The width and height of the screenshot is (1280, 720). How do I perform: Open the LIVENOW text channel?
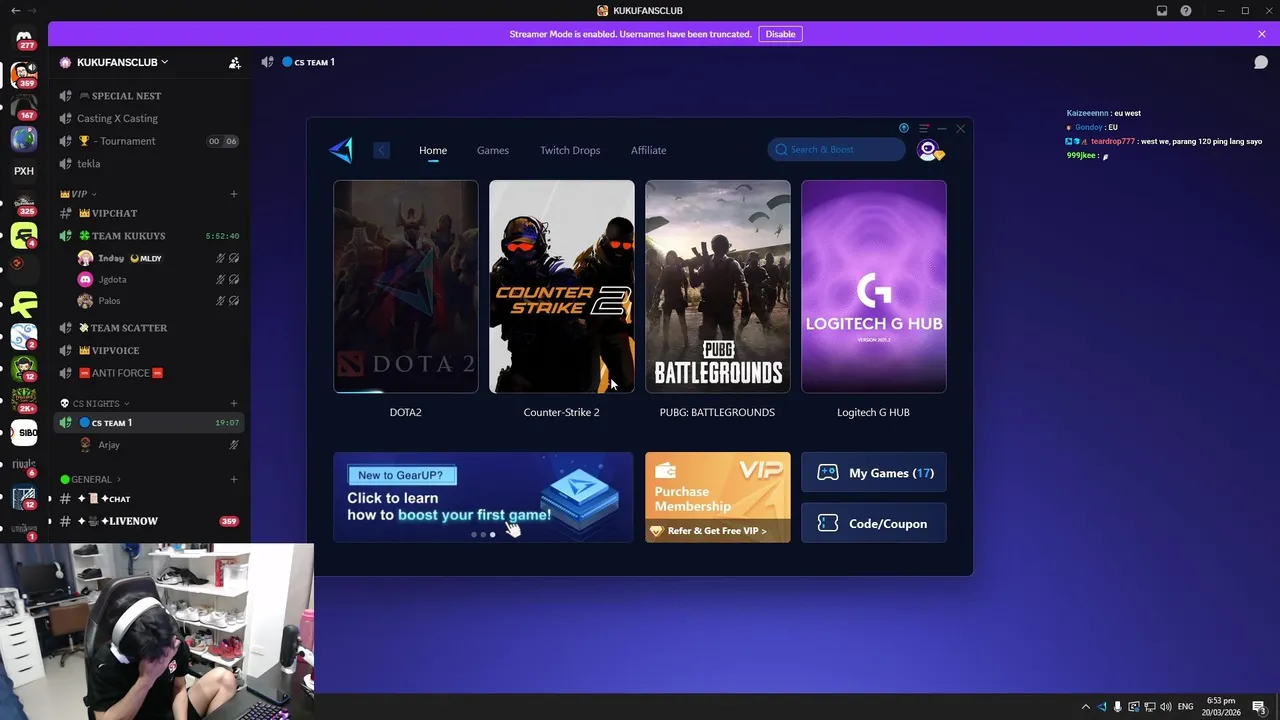[149, 521]
